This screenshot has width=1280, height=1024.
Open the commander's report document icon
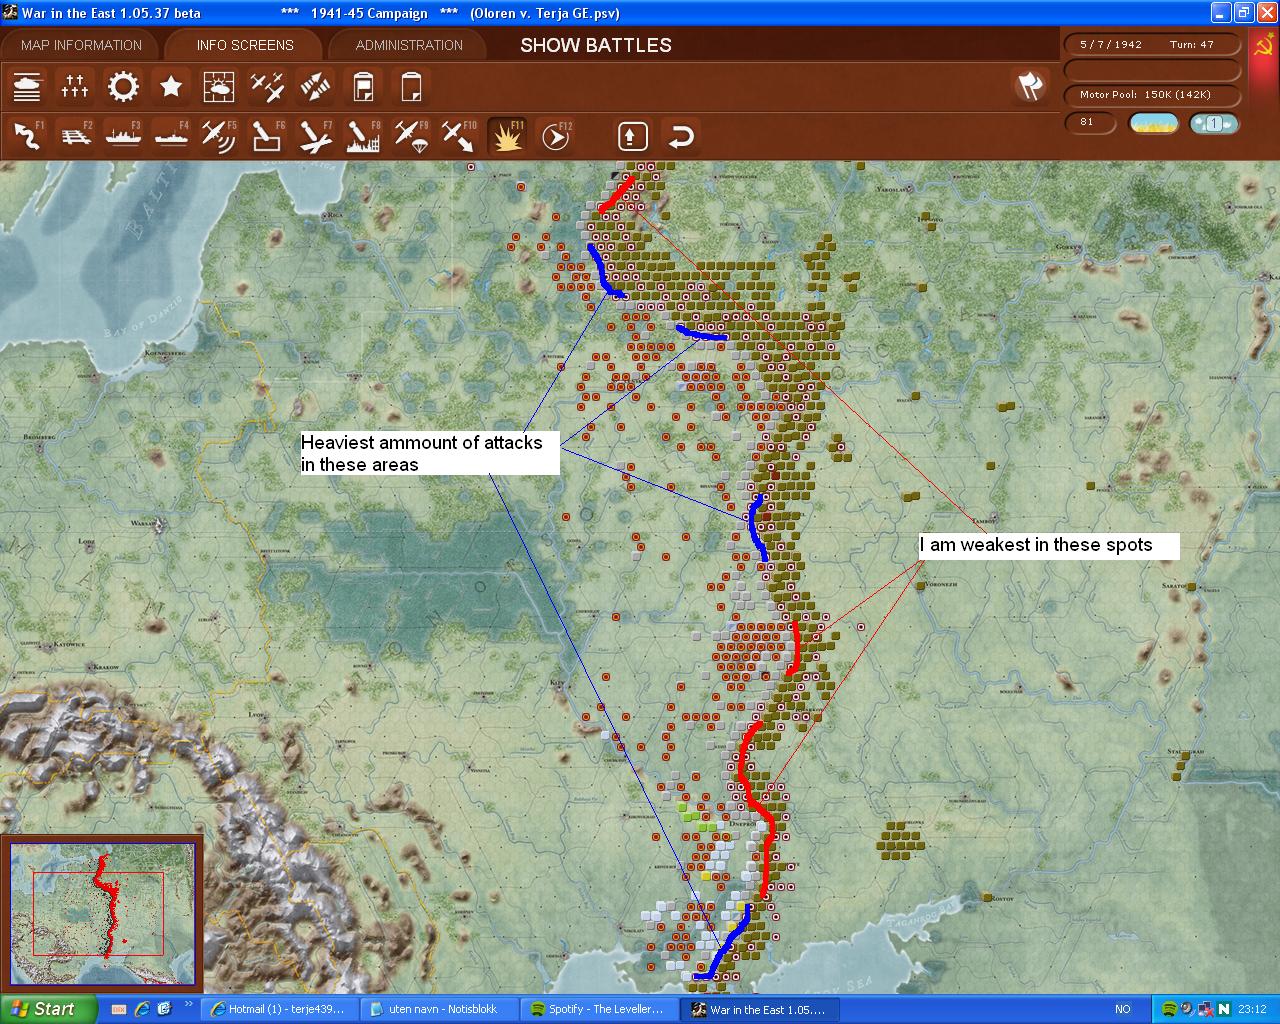363,87
